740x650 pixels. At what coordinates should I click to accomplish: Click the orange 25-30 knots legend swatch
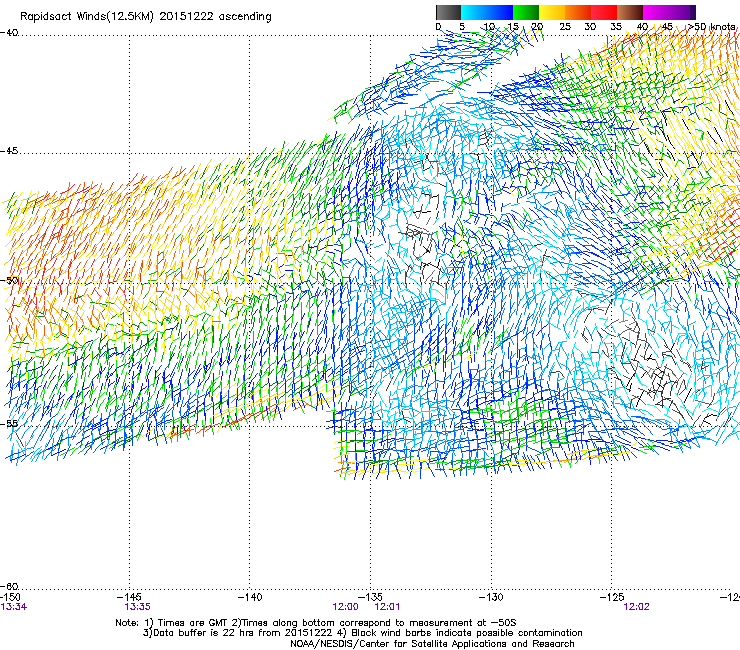578,12
